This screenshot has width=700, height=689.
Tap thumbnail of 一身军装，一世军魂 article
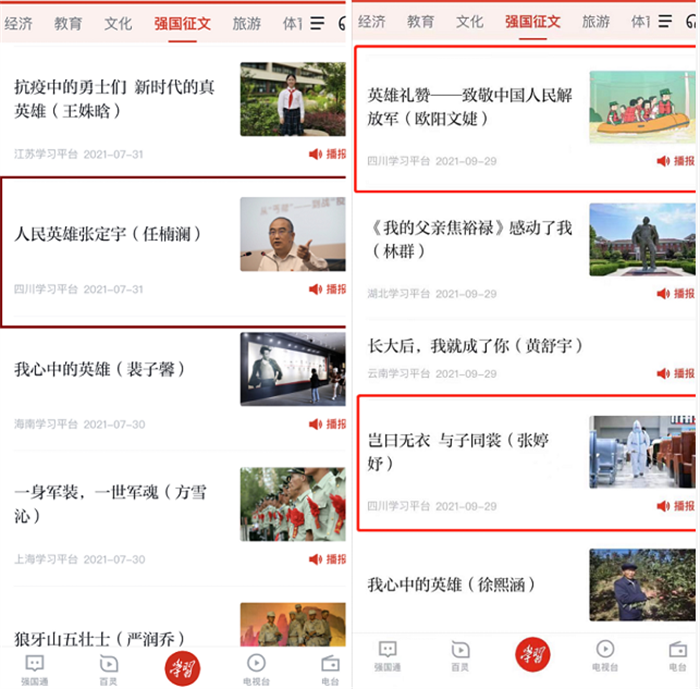click(x=292, y=505)
